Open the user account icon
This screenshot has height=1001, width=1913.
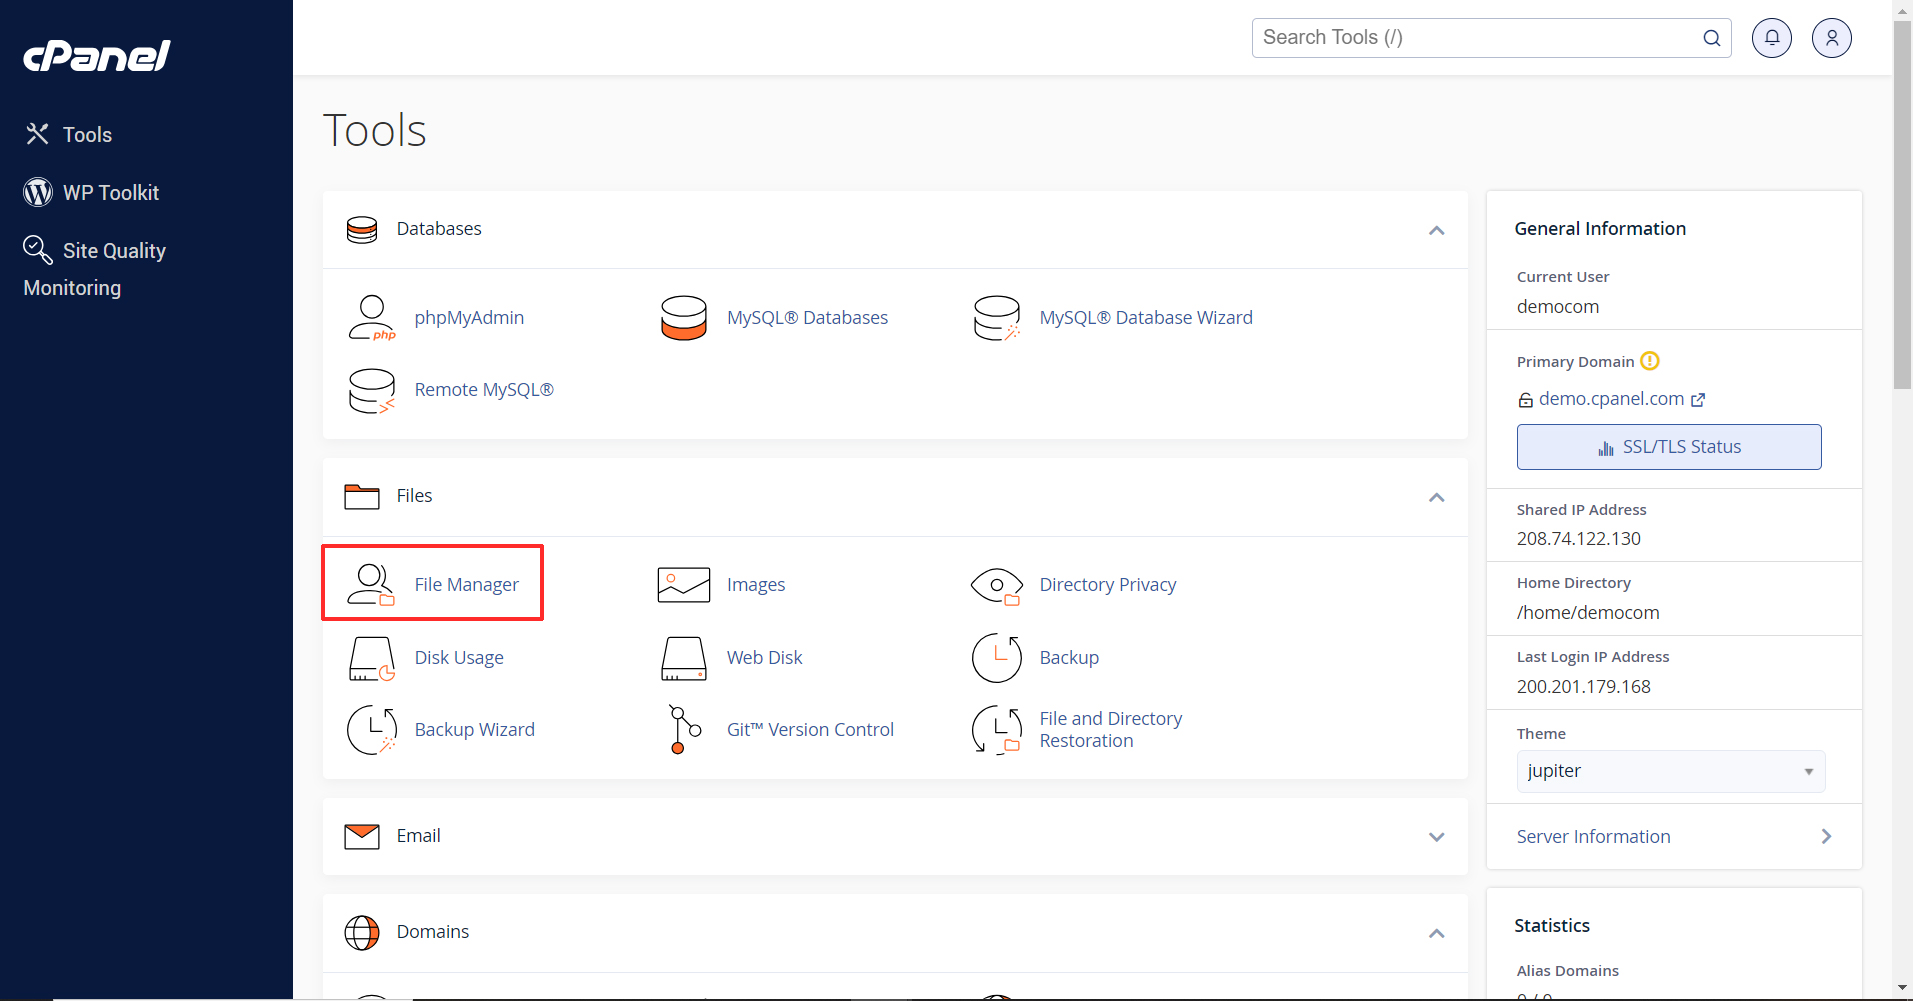[x=1831, y=38]
